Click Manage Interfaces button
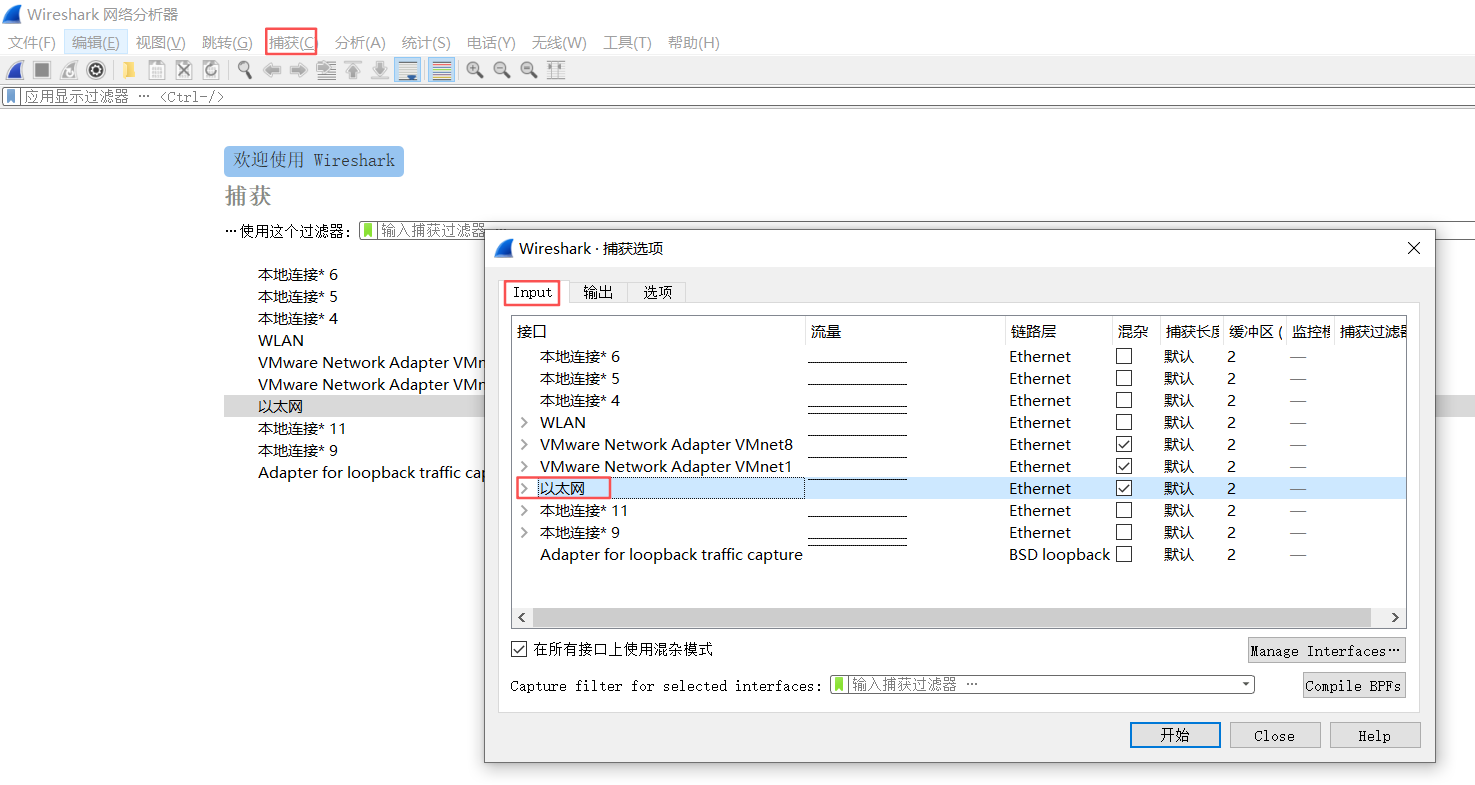This screenshot has height=785, width=1475. coord(1326,650)
